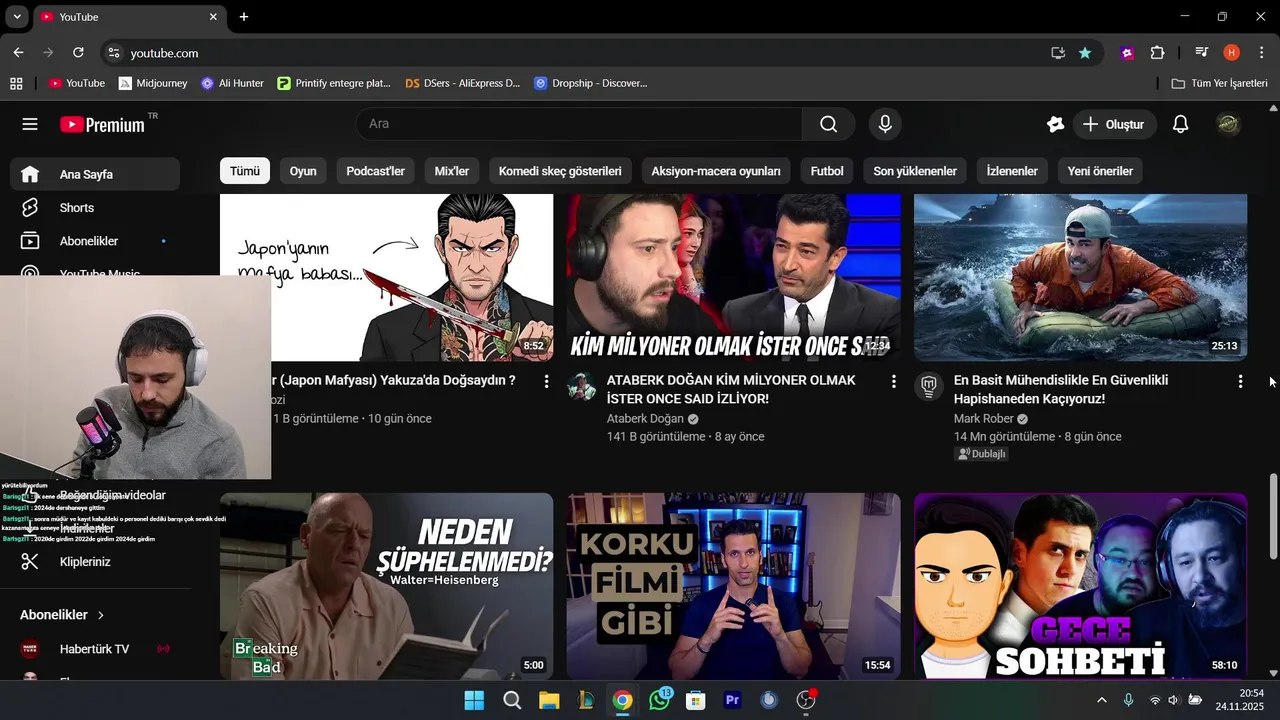The height and width of the screenshot is (720, 1280).
Task: Open the notifications bell
Action: [1180, 124]
